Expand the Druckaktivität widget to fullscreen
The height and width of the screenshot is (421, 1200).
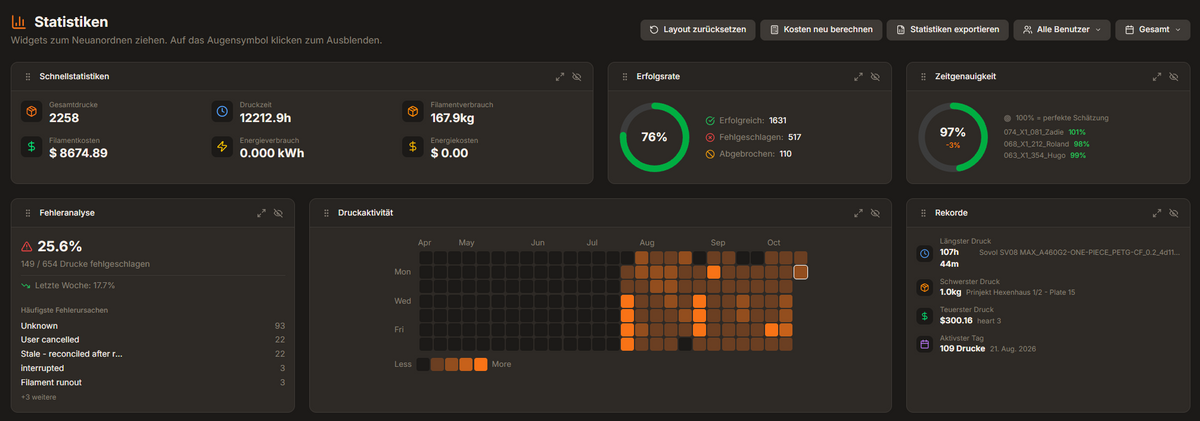[x=858, y=213]
